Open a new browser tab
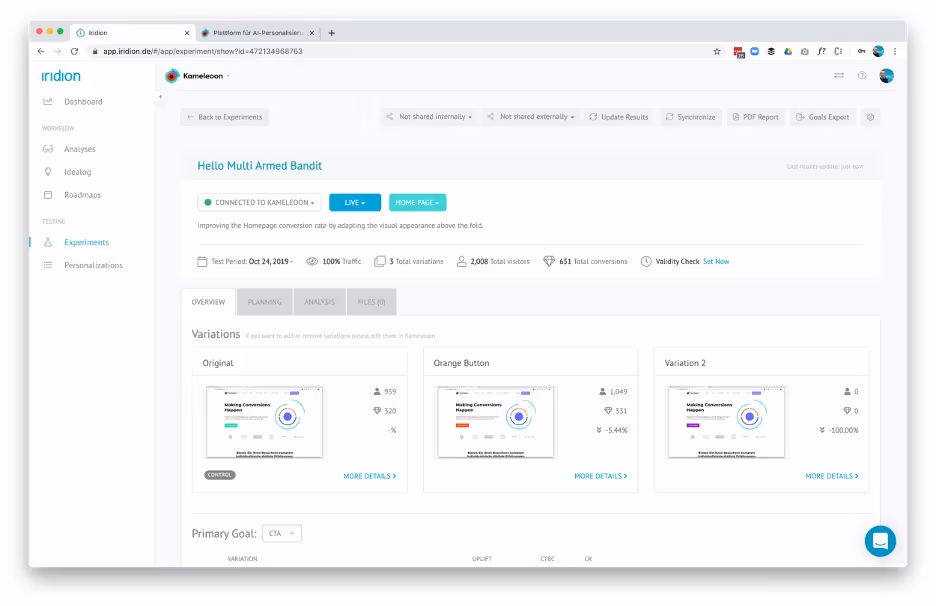Viewport: 936px width, 606px height. point(331,33)
